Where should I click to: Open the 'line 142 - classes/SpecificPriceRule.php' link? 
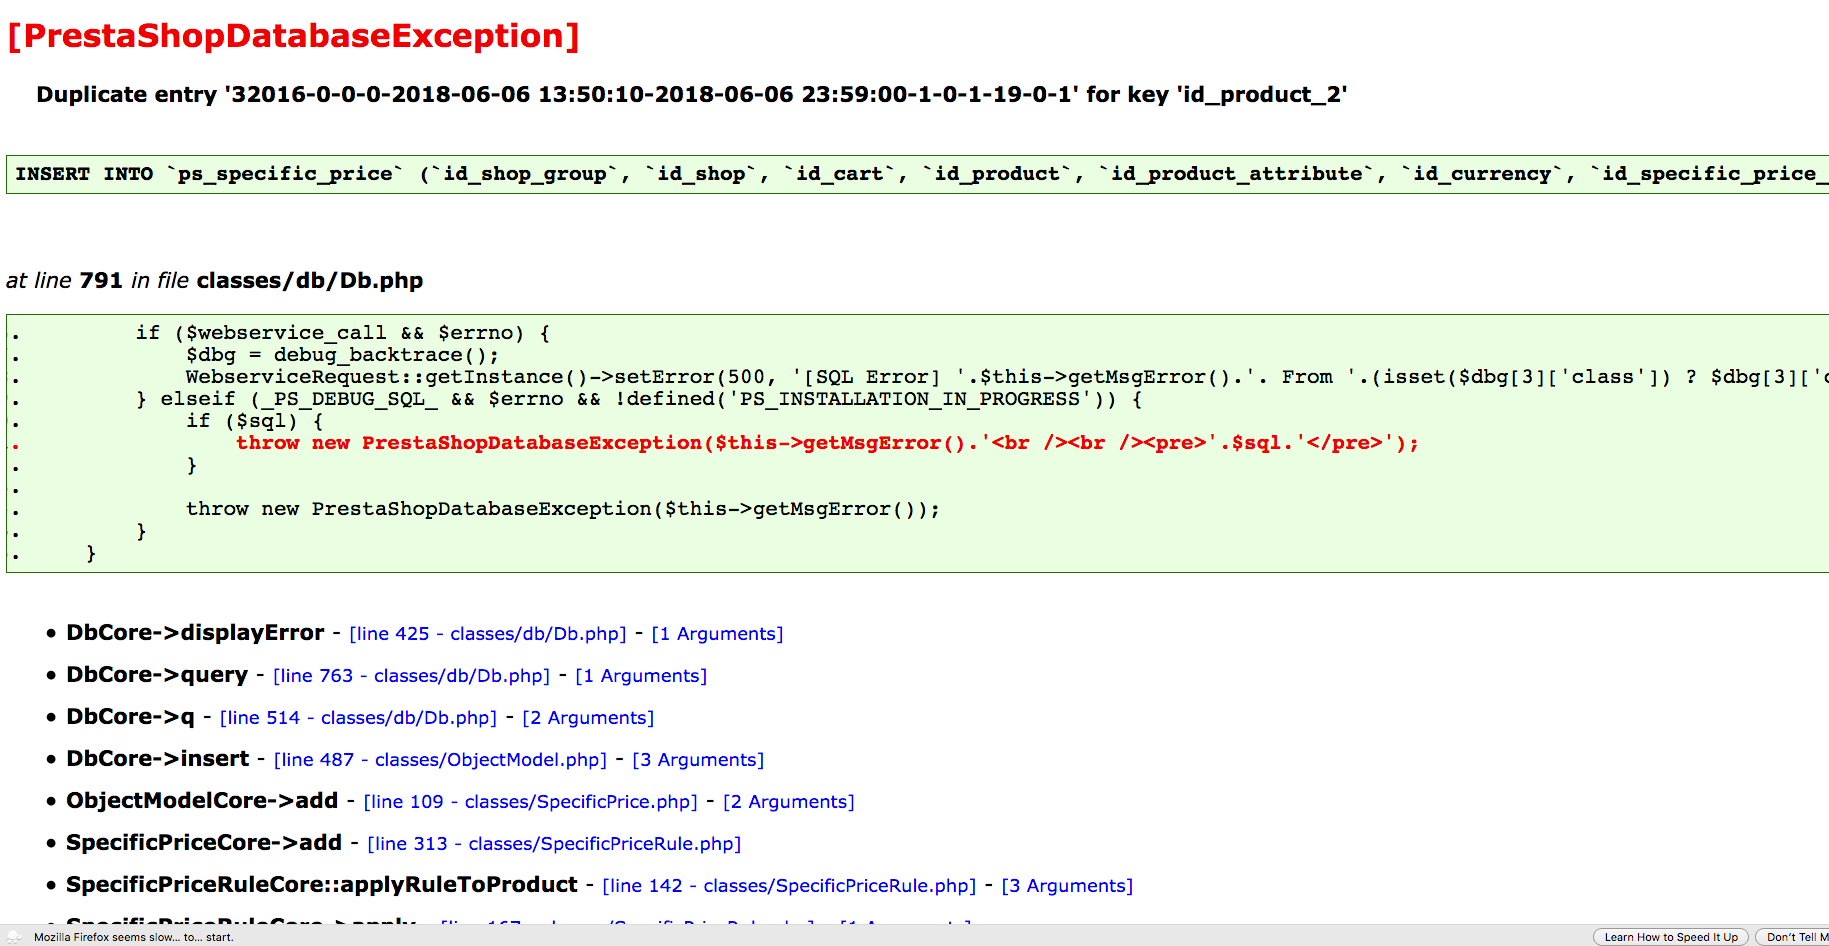pyautogui.click(x=789, y=886)
